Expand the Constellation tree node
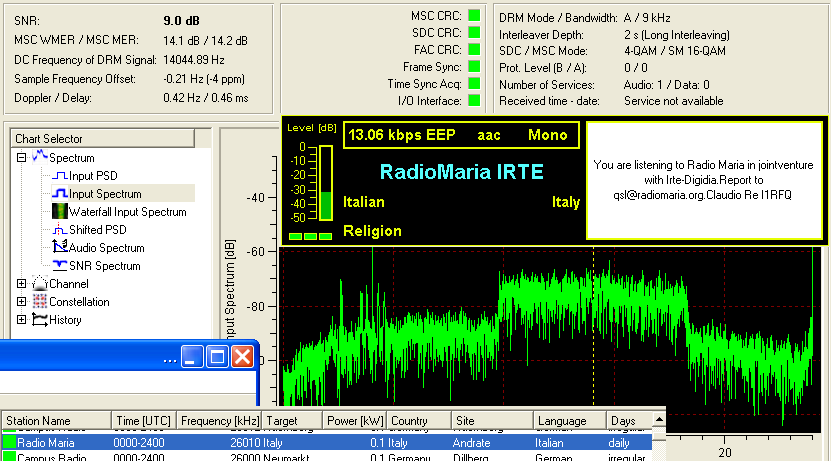Image resolution: width=831 pixels, height=461 pixels. pyautogui.click(x=21, y=302)
